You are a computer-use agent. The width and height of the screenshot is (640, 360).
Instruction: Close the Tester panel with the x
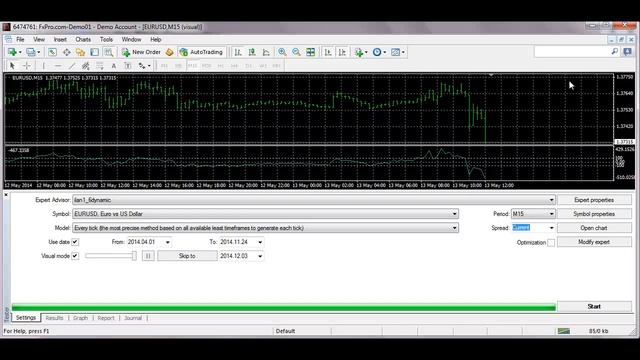(x=6, y=195)
